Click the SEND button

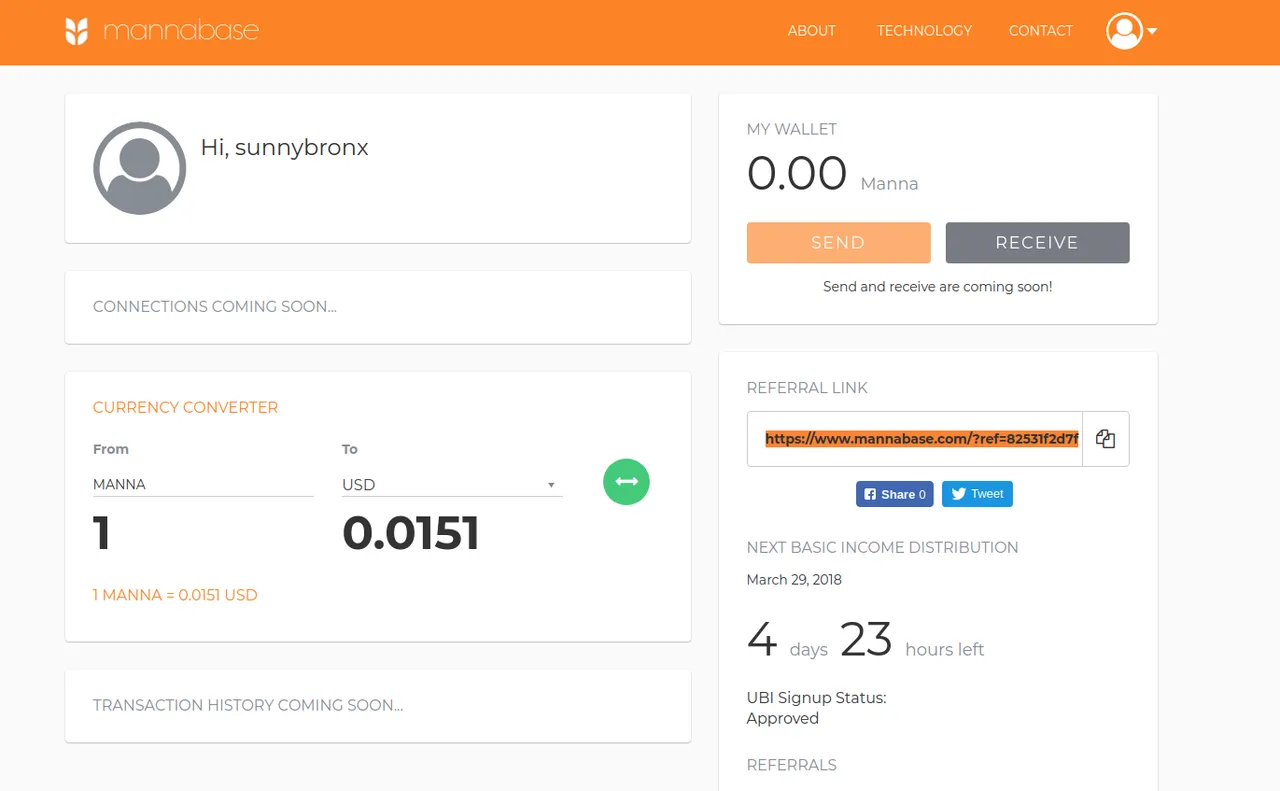point(838,243)
